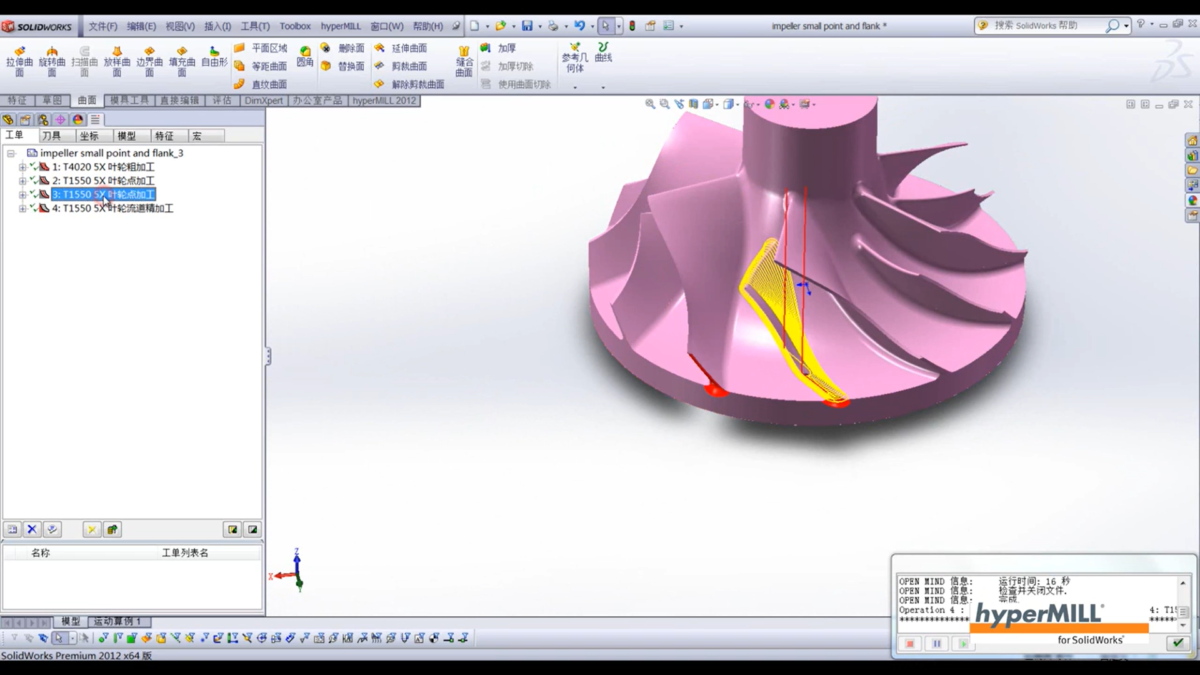Select the 圆角 (fillet) tool
1200x675 pixels.
pyautogui.click(x=305, y=56)
